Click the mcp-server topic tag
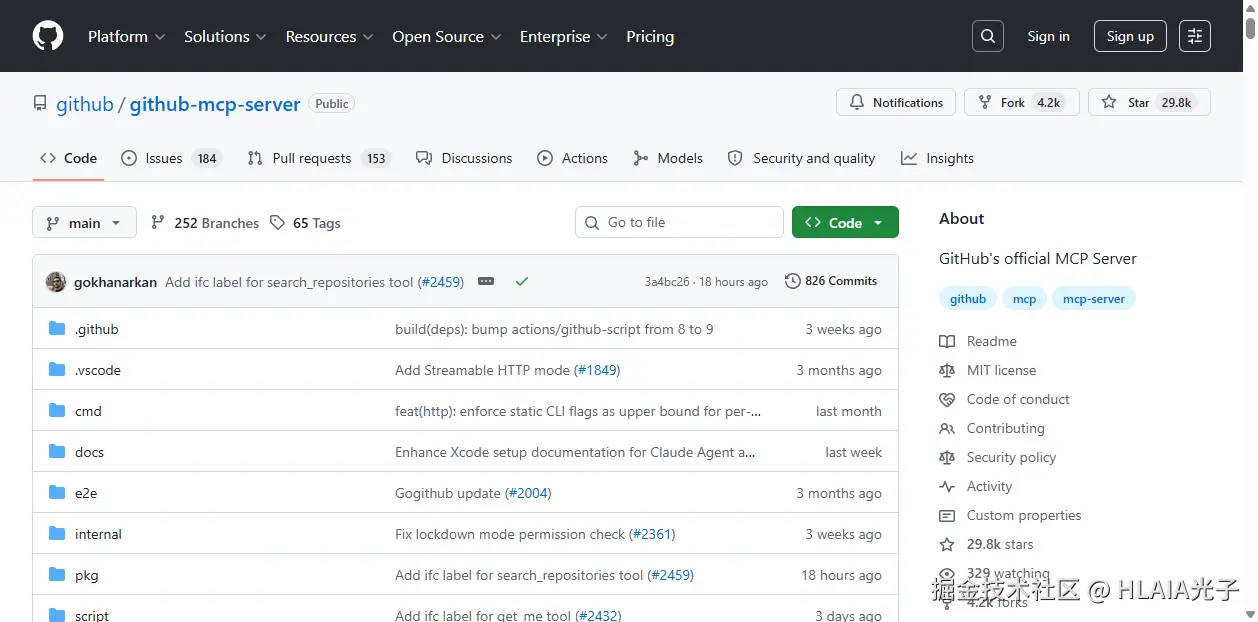 click(1094, 299)
